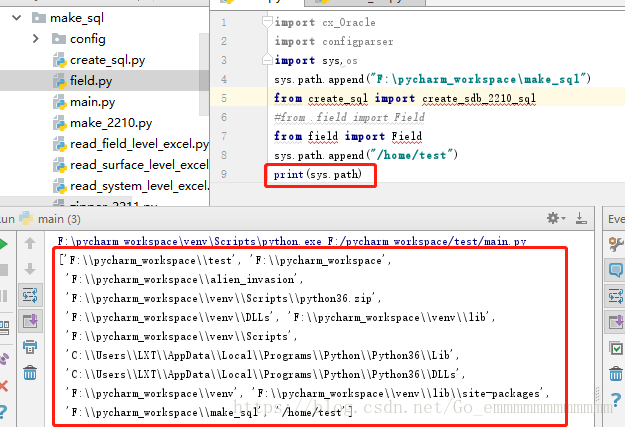The width and height of the screenshot is (625, 427).
Task: Click the folder icon beside config
Action: click(x=59, y=39)
